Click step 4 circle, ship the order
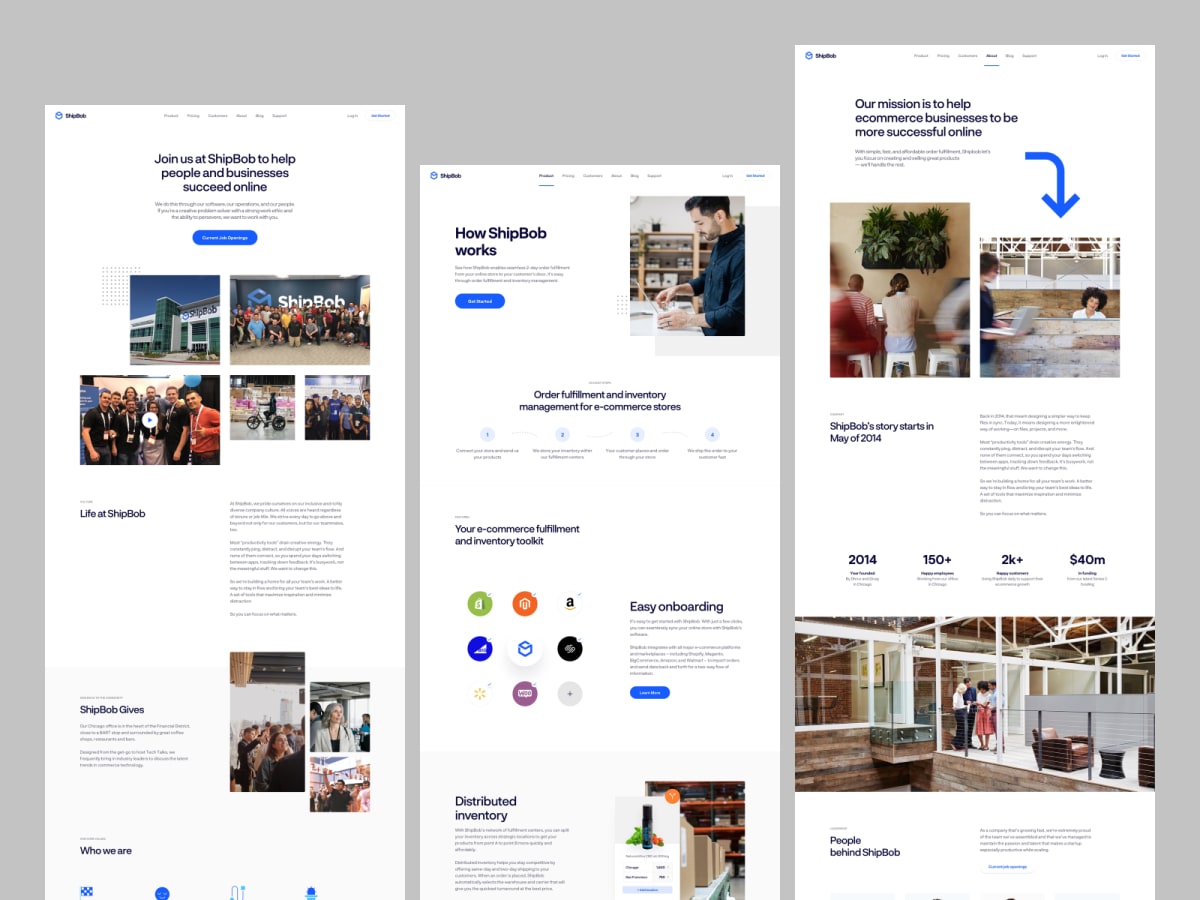Screen dimensions: 1200x900 pyautogui.click(x=712, y=435)
